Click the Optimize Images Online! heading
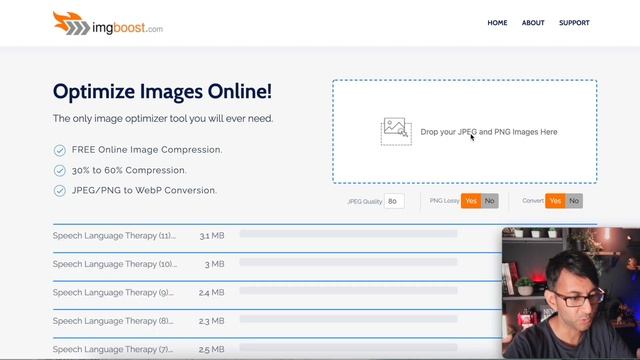This screenshot has width=640, height=360. 162,91
